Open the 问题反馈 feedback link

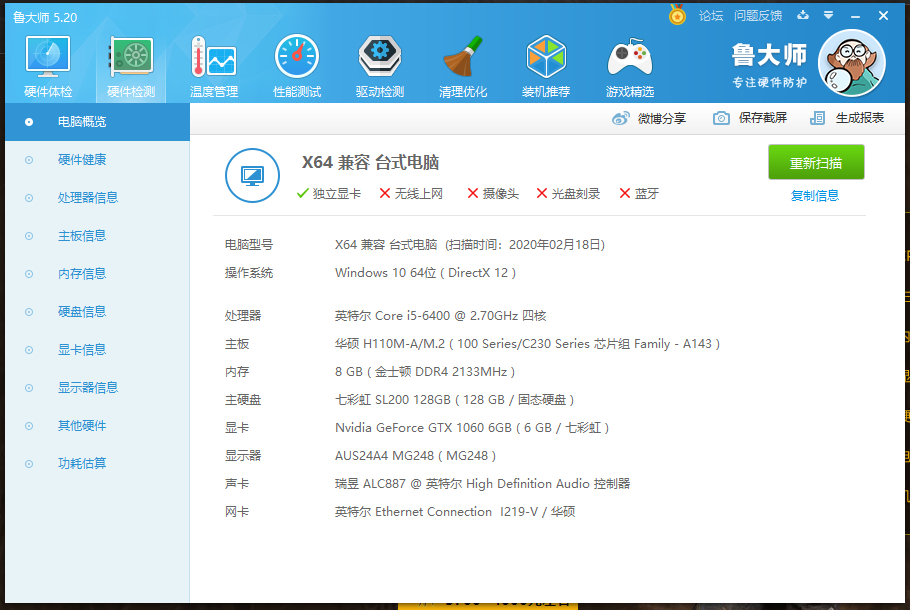[758, 16]
